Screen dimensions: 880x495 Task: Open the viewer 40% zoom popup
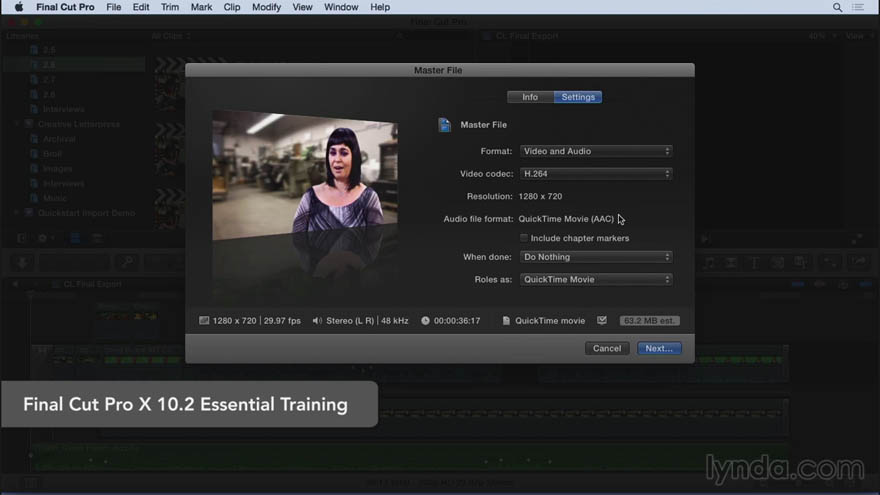click(x=823, y=36)
